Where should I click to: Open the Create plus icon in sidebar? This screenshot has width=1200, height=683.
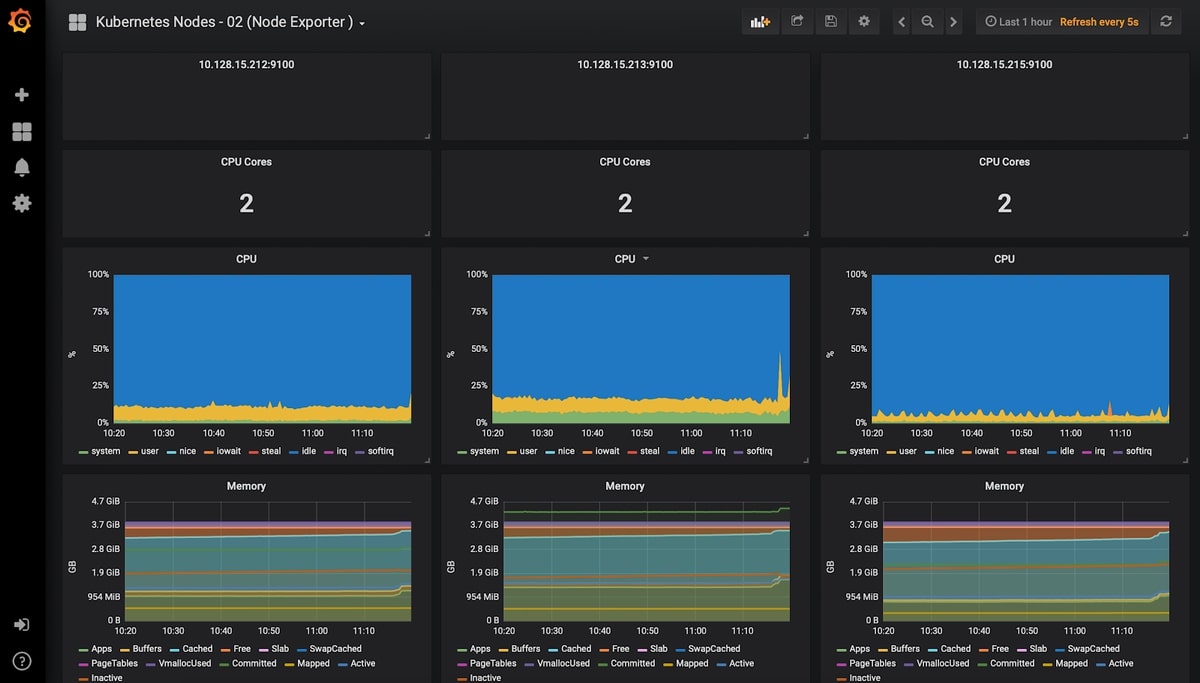[22, 95]
